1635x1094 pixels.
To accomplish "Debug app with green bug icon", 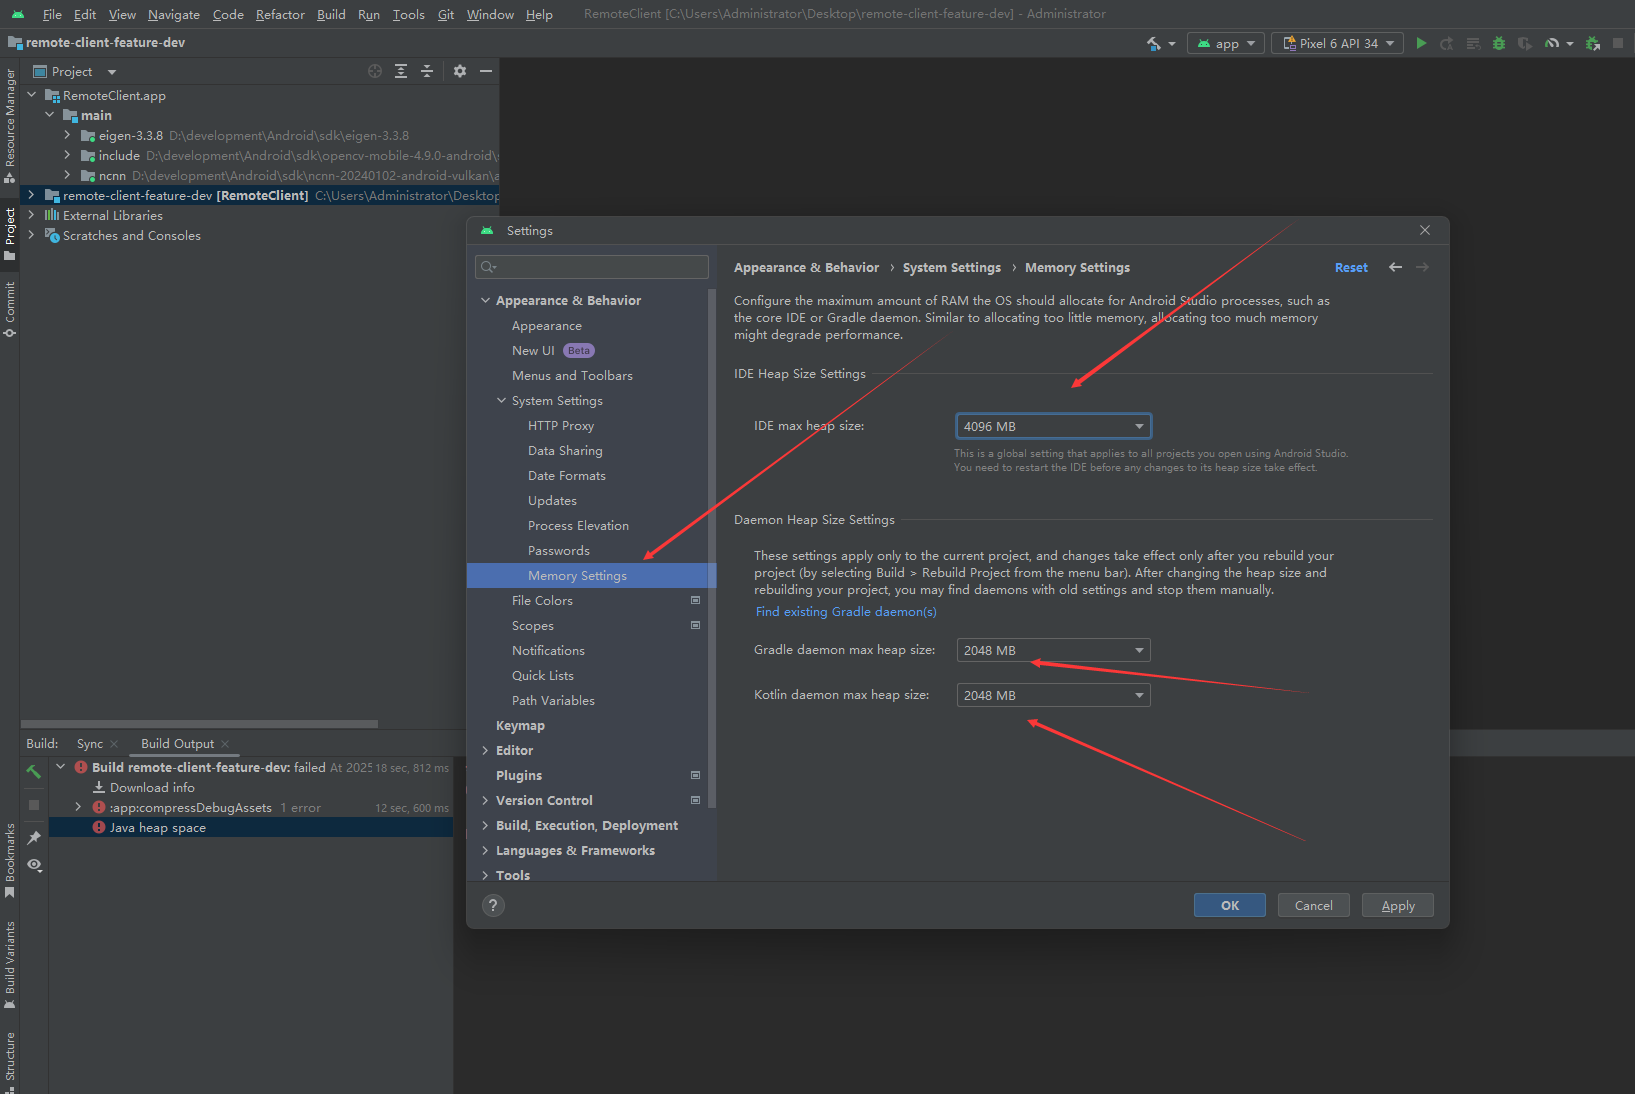I will [1499, 43].
